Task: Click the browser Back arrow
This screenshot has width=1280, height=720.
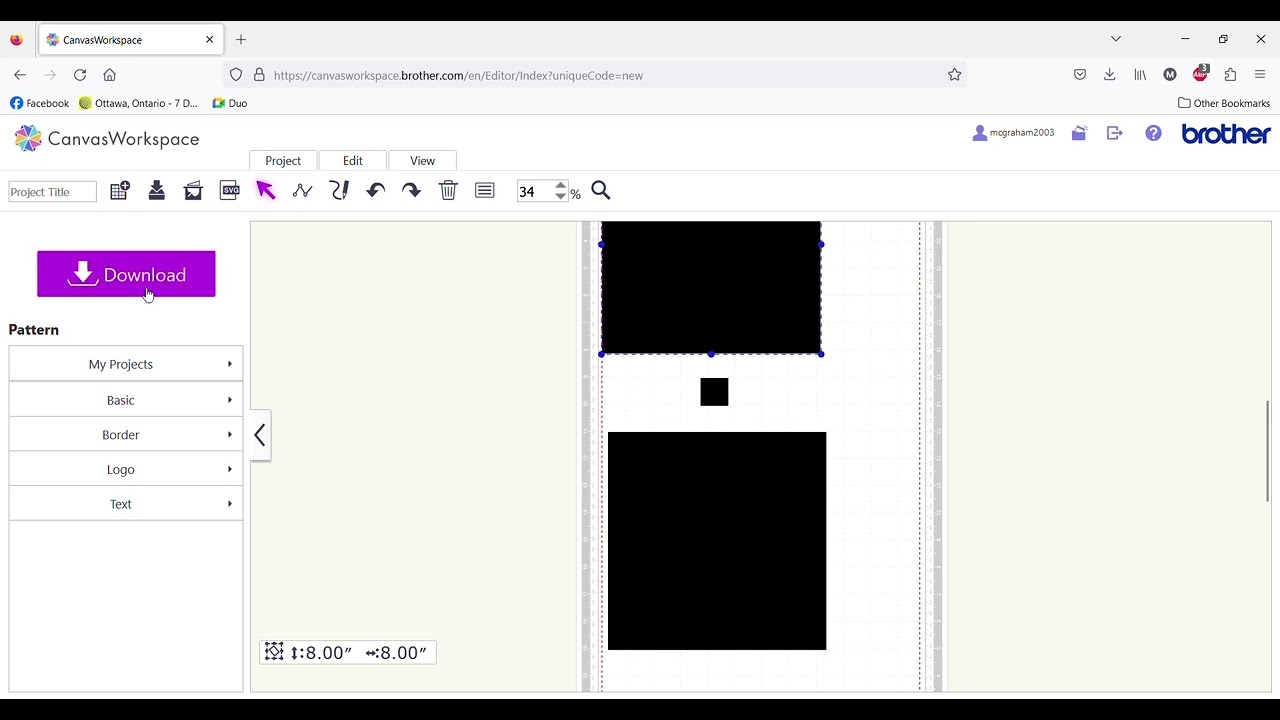Action: (20, 75)
